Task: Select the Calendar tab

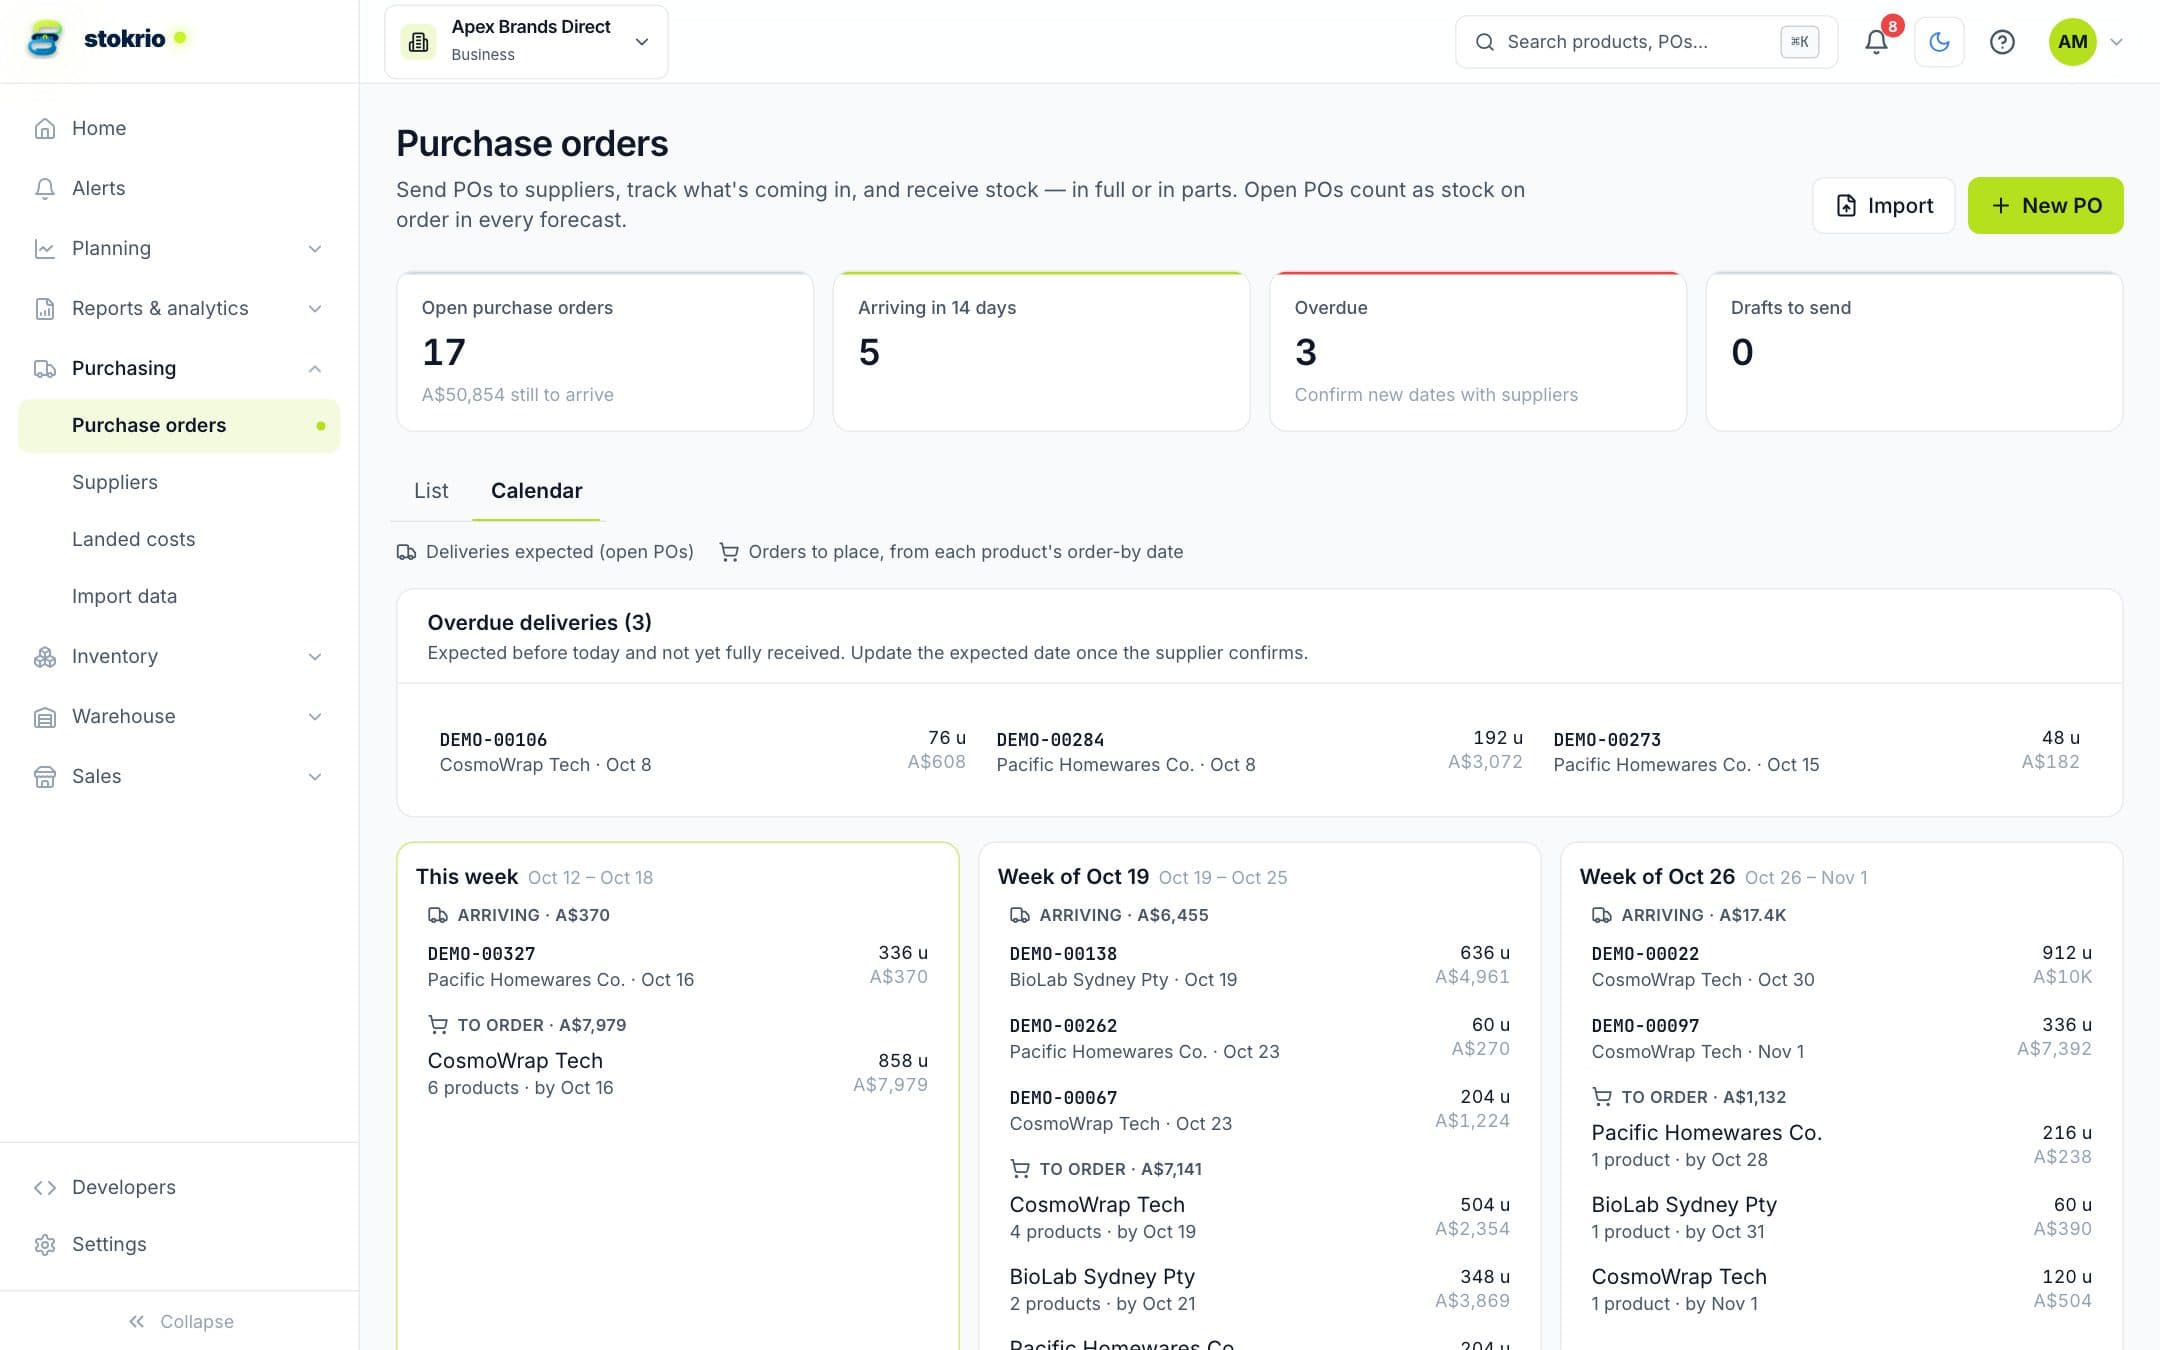Action: 536,491
